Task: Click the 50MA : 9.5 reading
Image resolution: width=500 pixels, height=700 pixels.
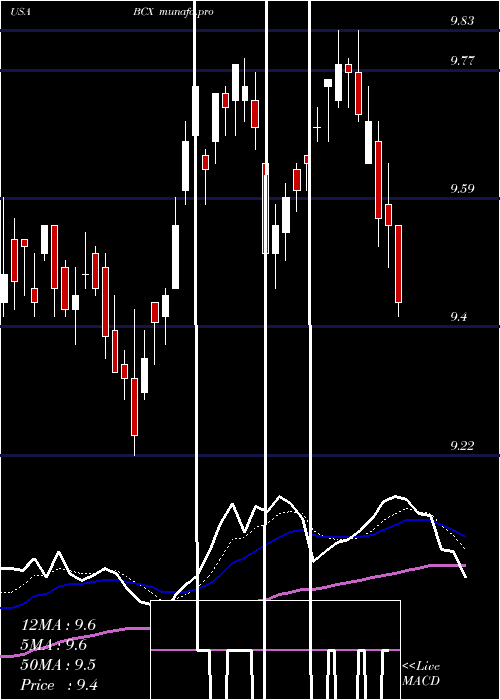Action: coord(58,665)
